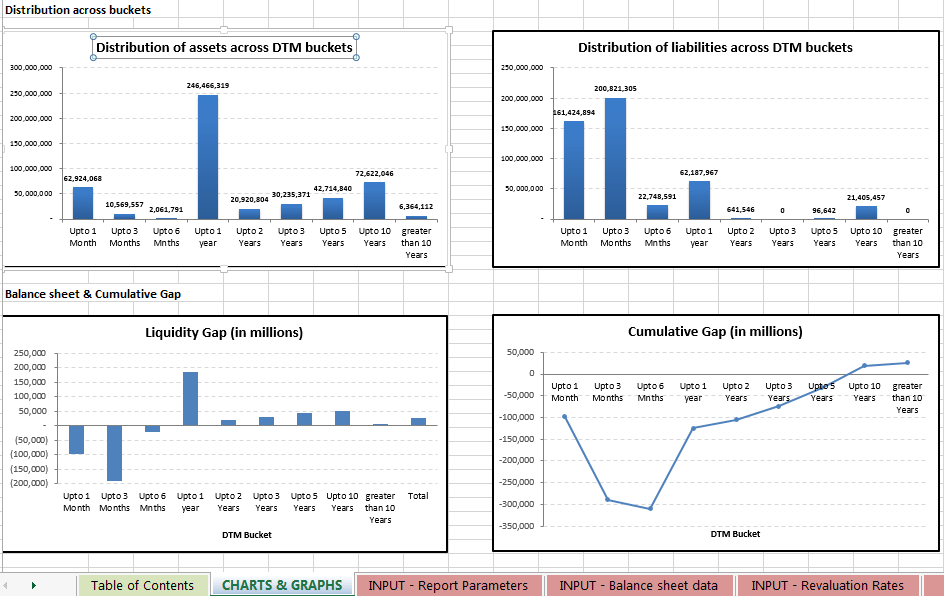The height and width of the screenshot is (596, 944).
Task: Open the Table of Contents sheet tab
Action: pyautogui.click(x=143, y=585)
